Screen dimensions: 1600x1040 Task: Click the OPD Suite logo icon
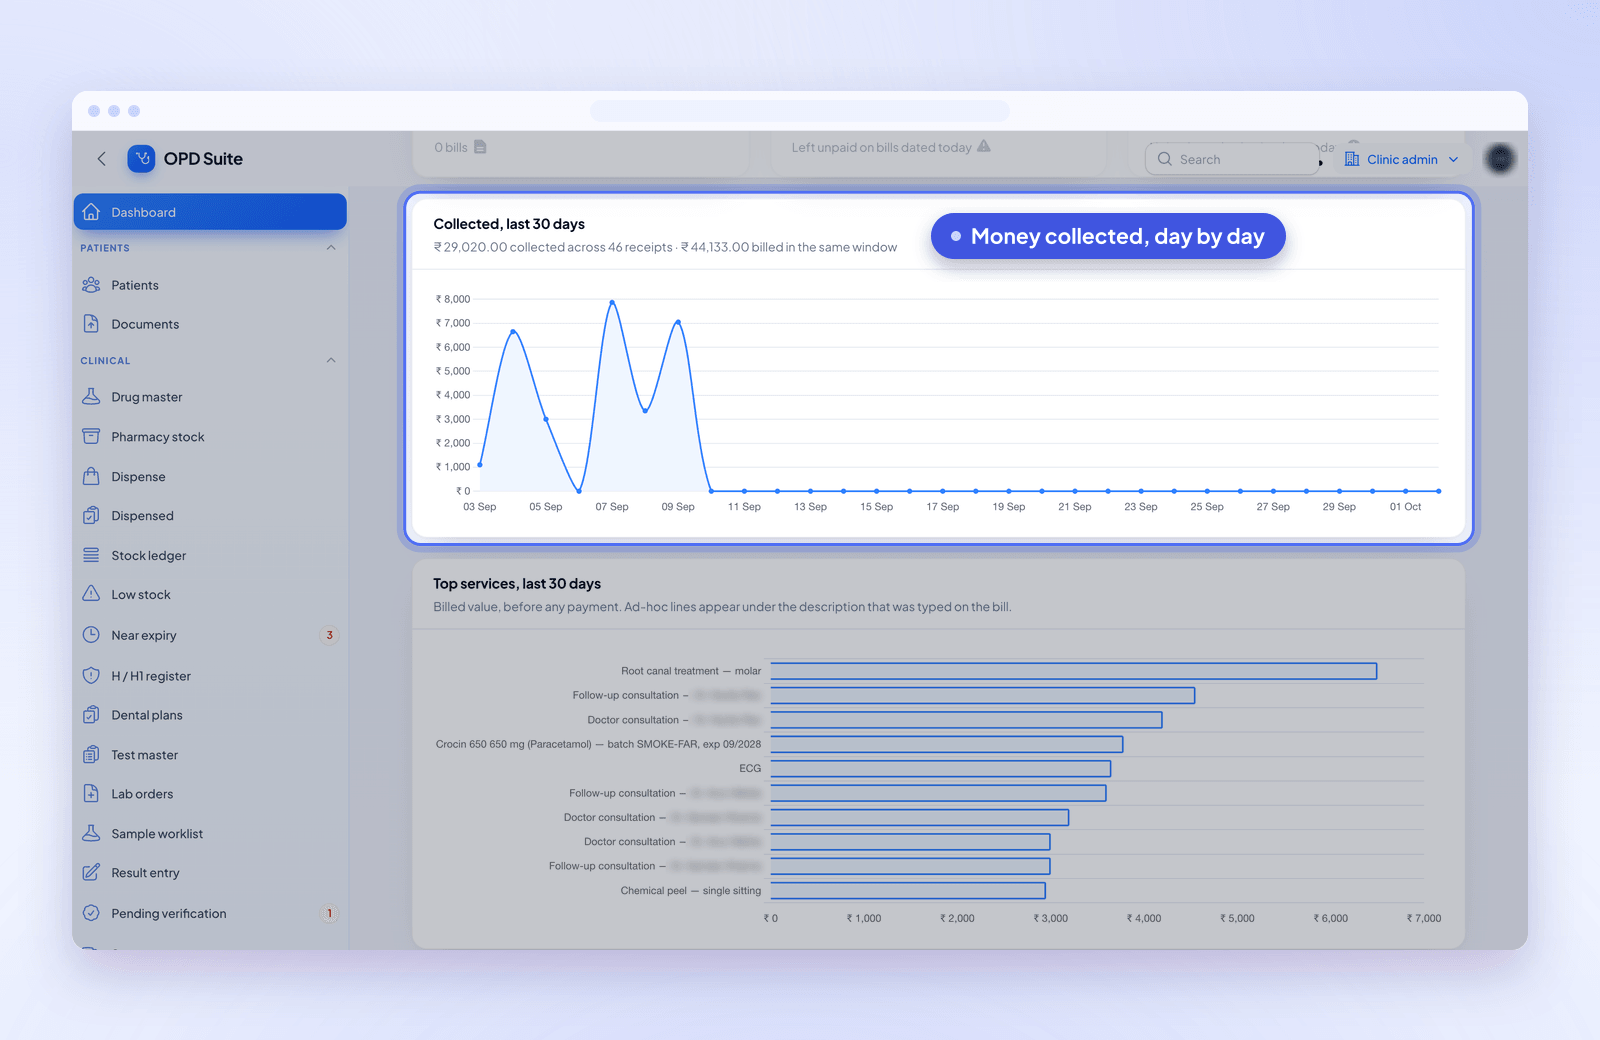click(141, 159)
